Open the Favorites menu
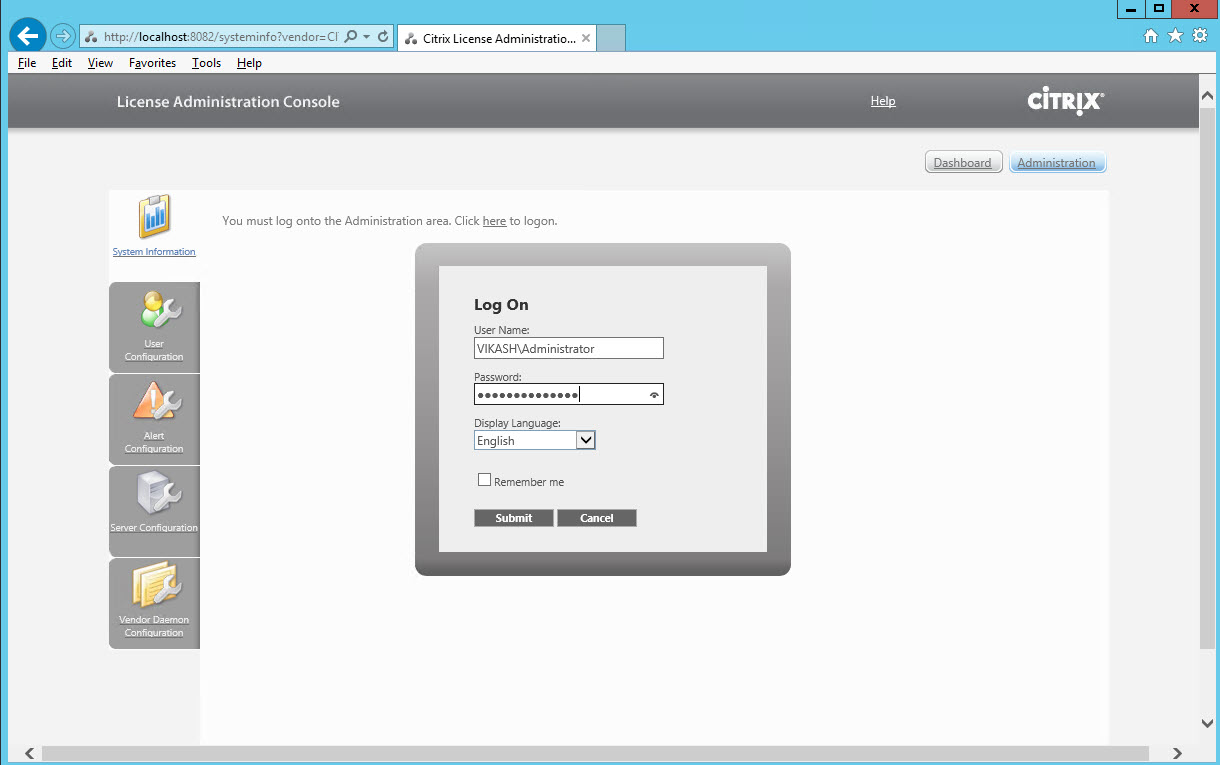Screen dimensions: 1220x765 tap(152, 63)
